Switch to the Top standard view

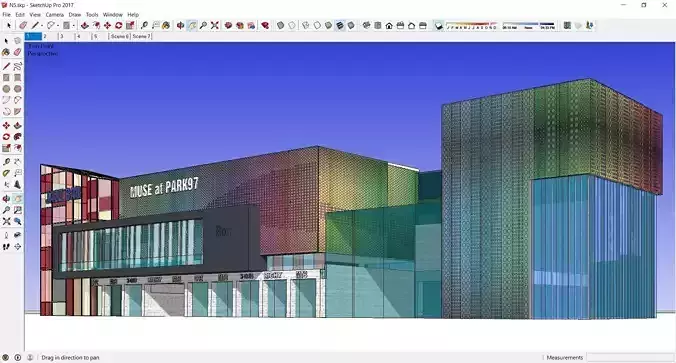pos(378,26)
